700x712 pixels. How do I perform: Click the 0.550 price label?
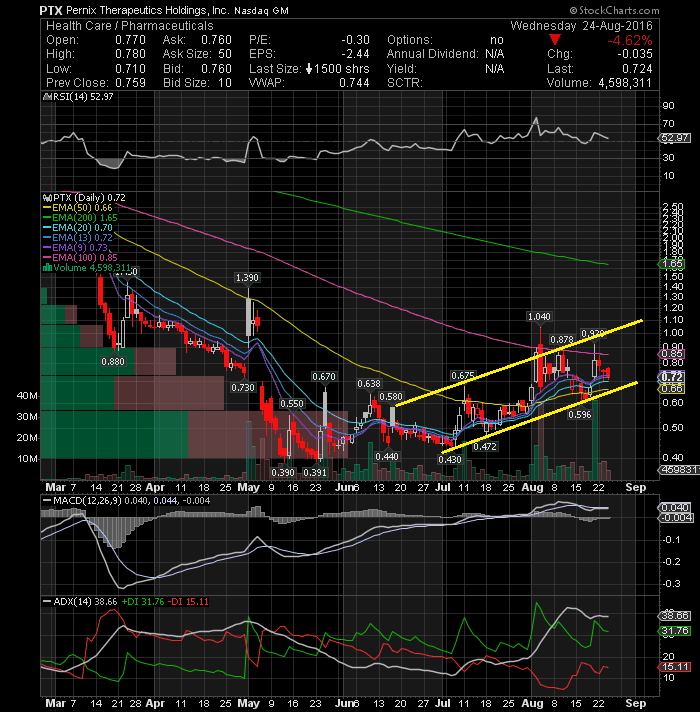tap(291, 404)
